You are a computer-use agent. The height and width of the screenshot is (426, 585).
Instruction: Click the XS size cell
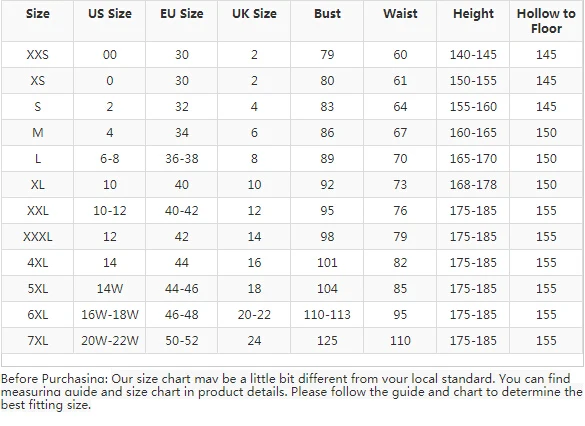pos(38,81)
